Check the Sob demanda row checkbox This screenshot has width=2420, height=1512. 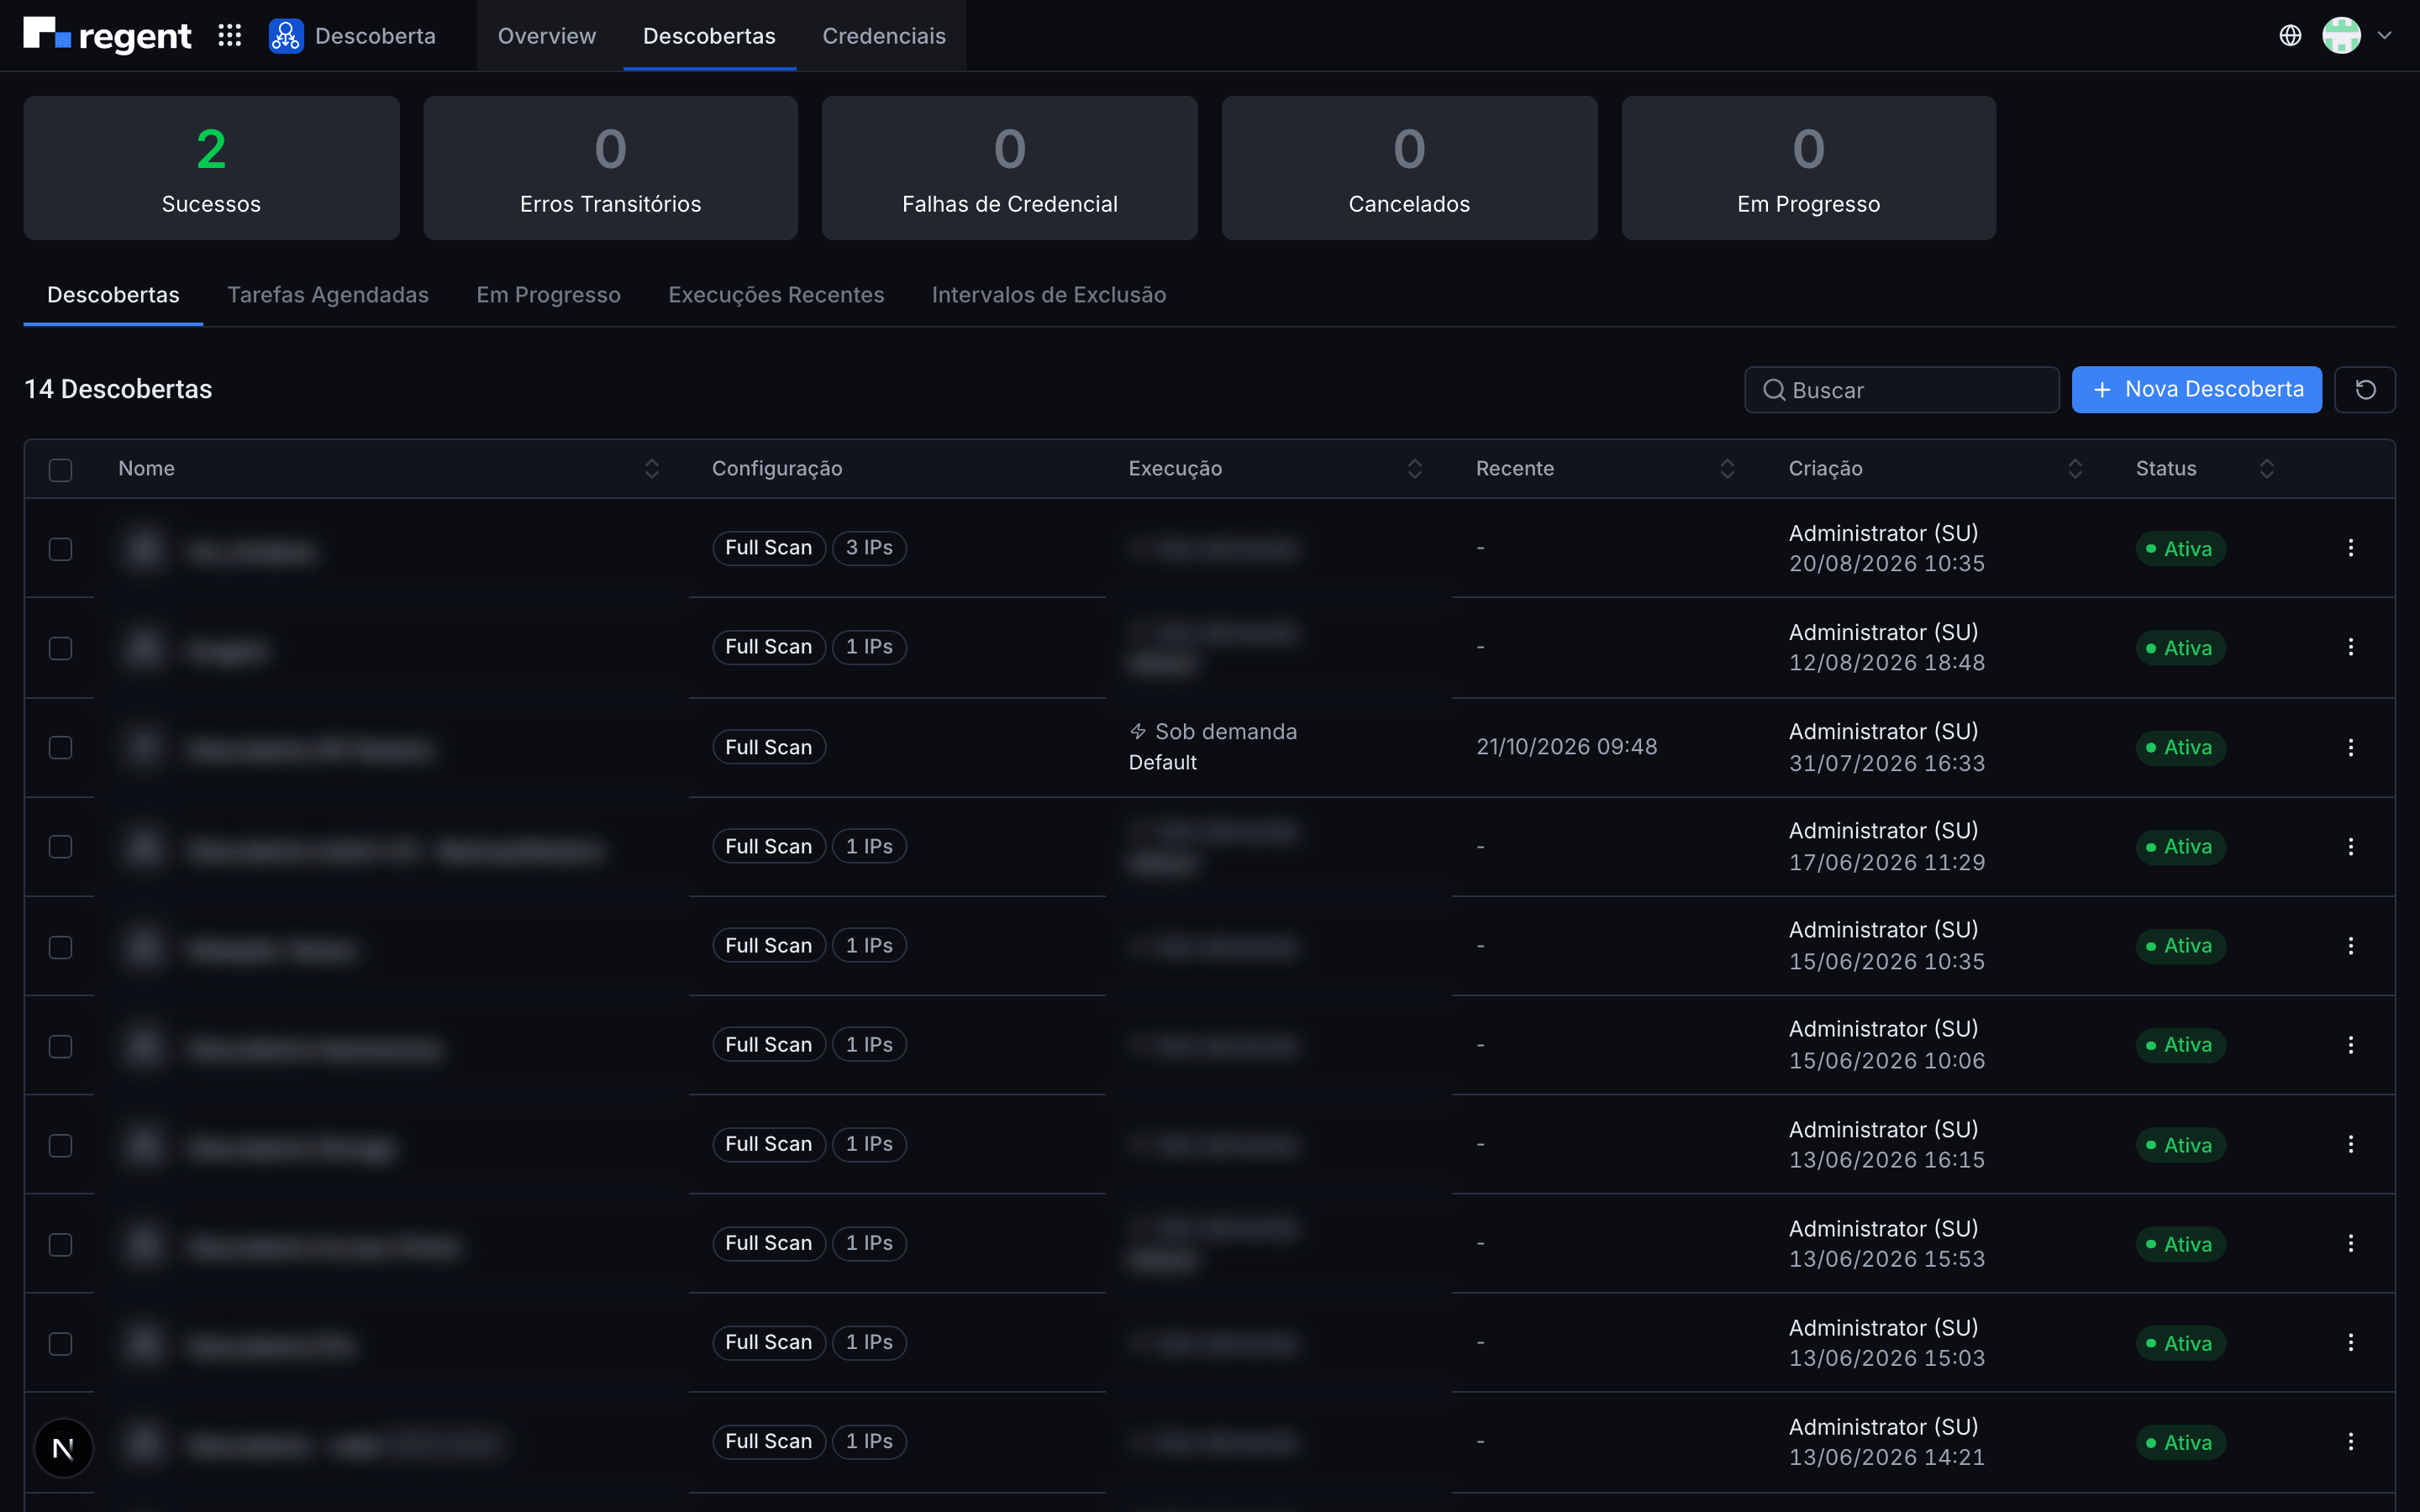pos(61,747)
